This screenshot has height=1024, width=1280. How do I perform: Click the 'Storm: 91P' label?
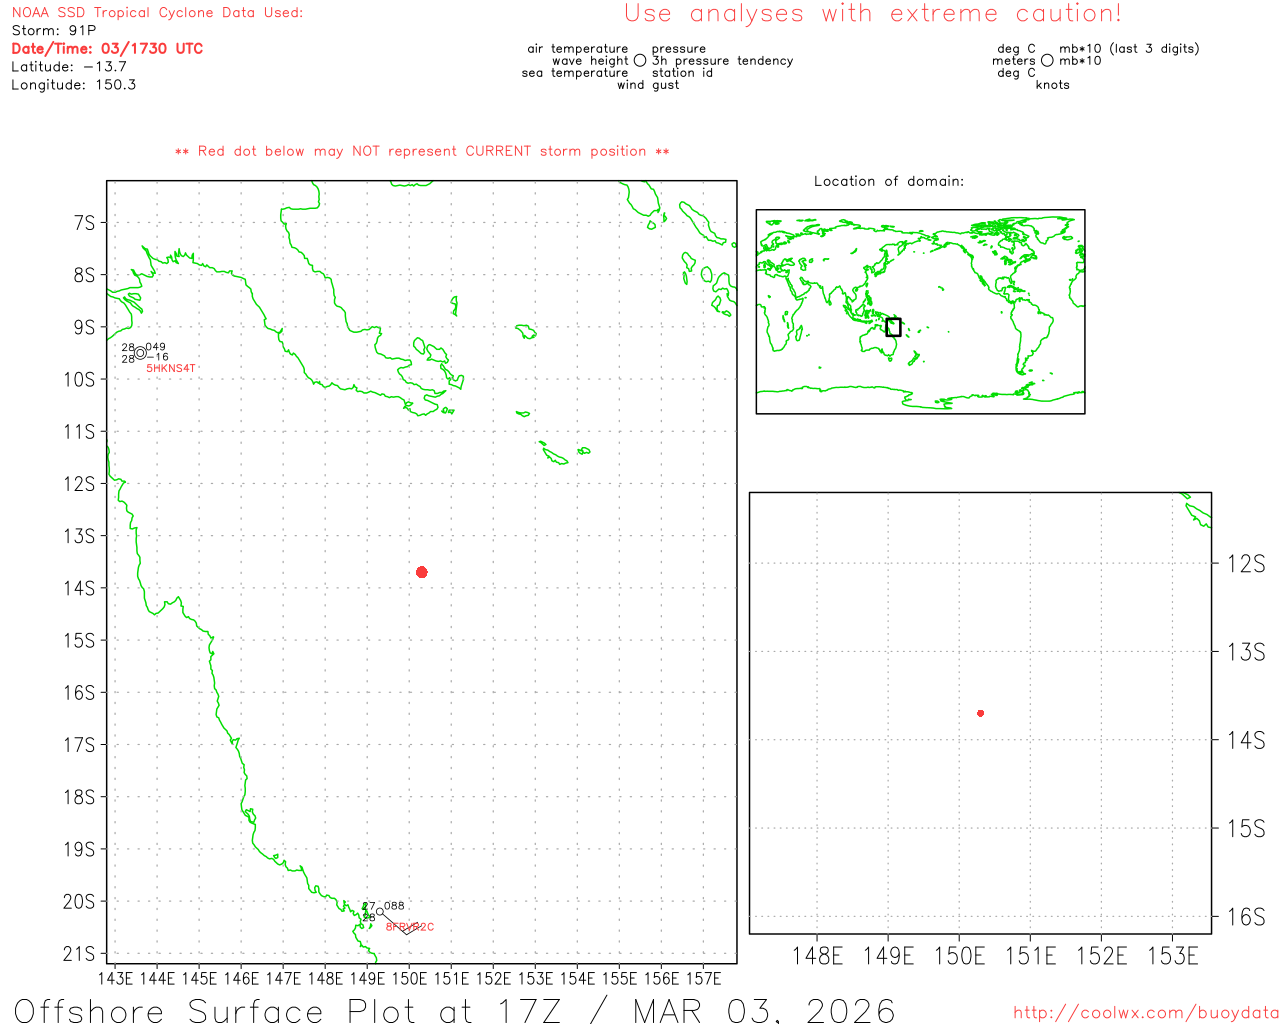pos(54,31)
